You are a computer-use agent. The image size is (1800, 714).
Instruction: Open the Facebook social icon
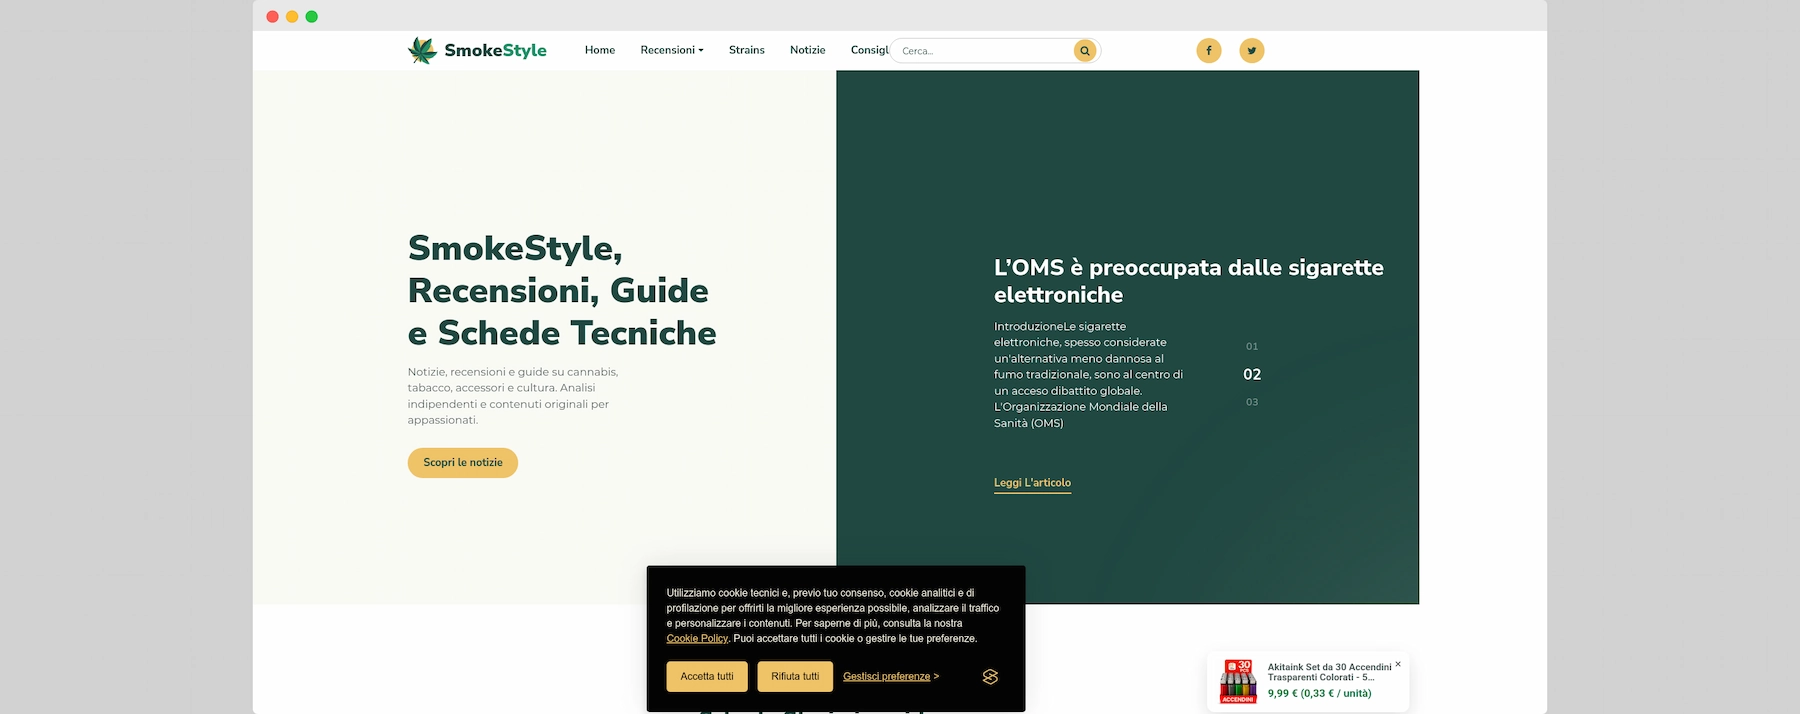1208,50
